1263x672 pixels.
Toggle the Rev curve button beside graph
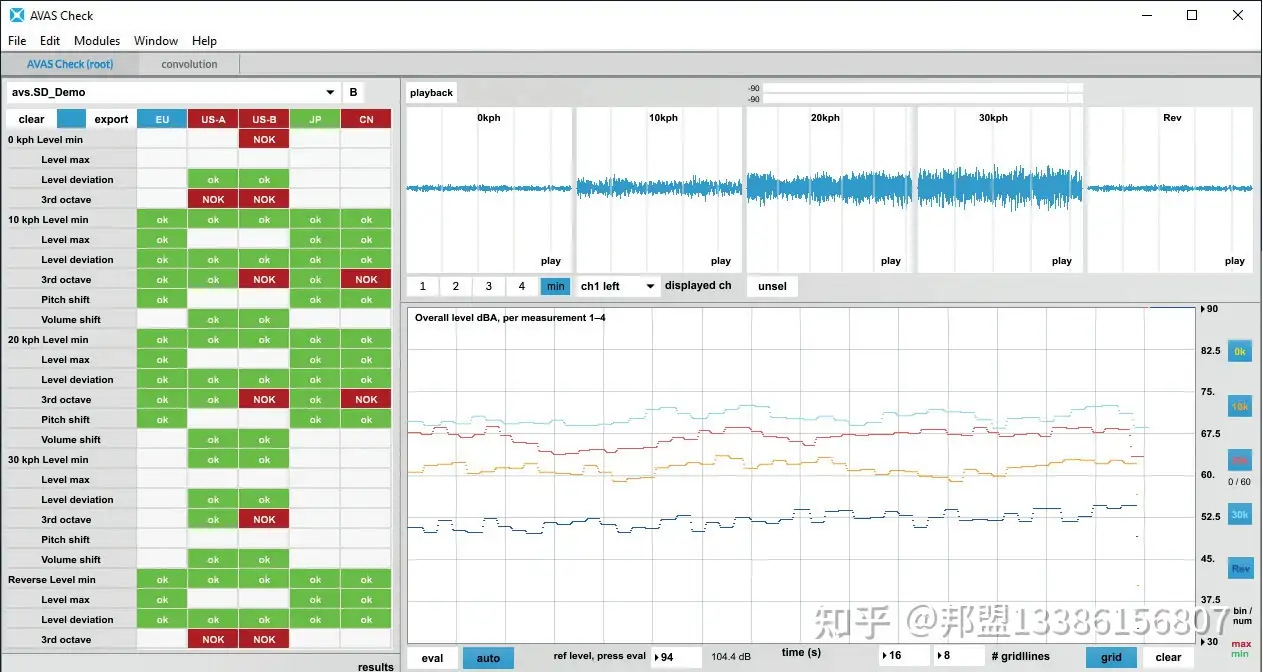1240,569
